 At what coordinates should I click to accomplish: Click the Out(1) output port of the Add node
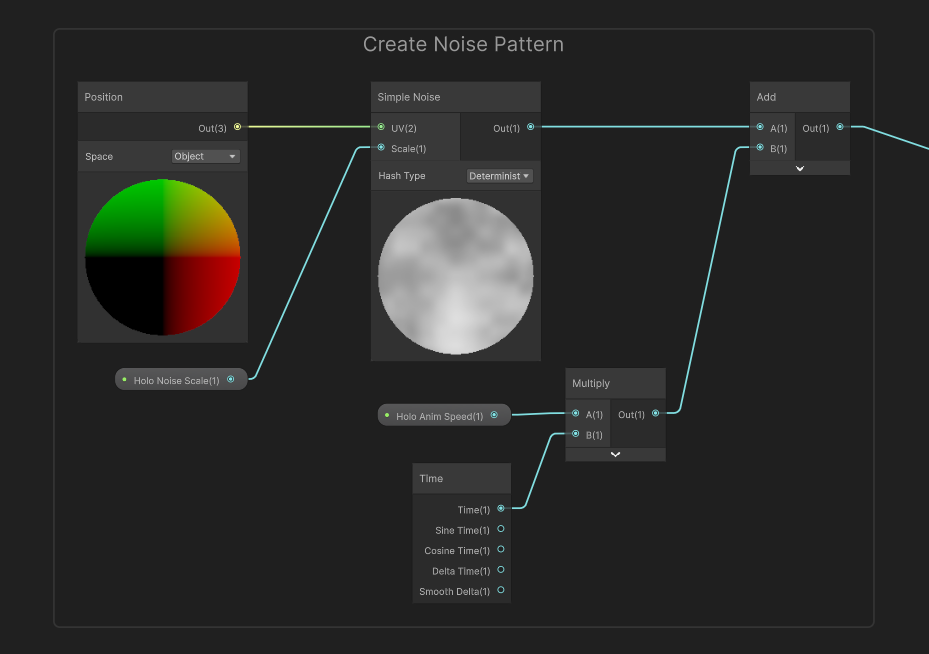pyautogui.click(x=839, y=127)
